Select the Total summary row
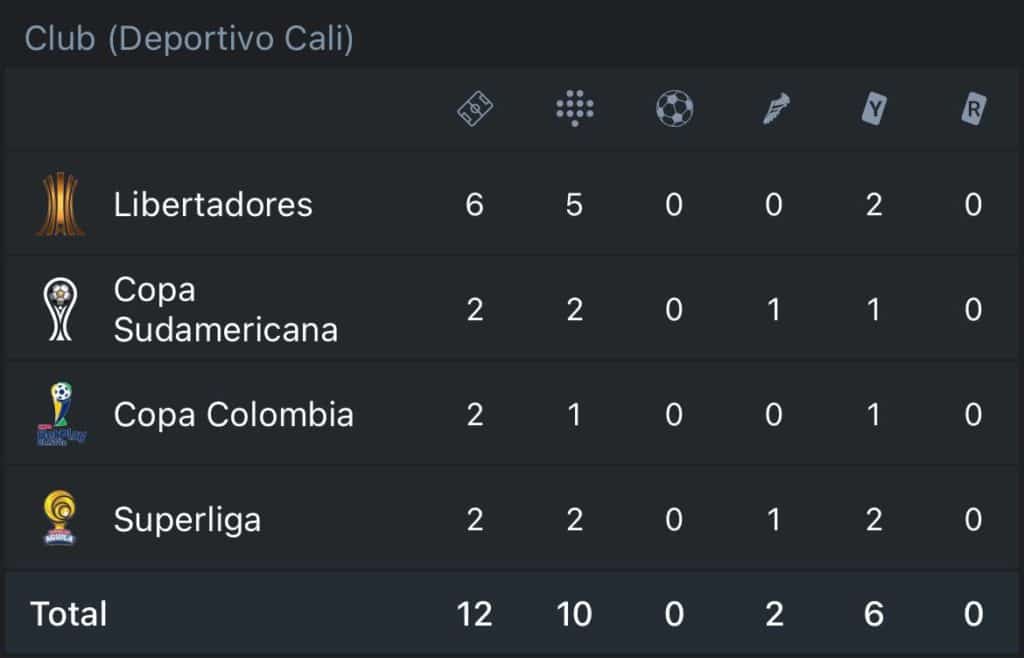The image size is (1024, 658). pos(68,614)
